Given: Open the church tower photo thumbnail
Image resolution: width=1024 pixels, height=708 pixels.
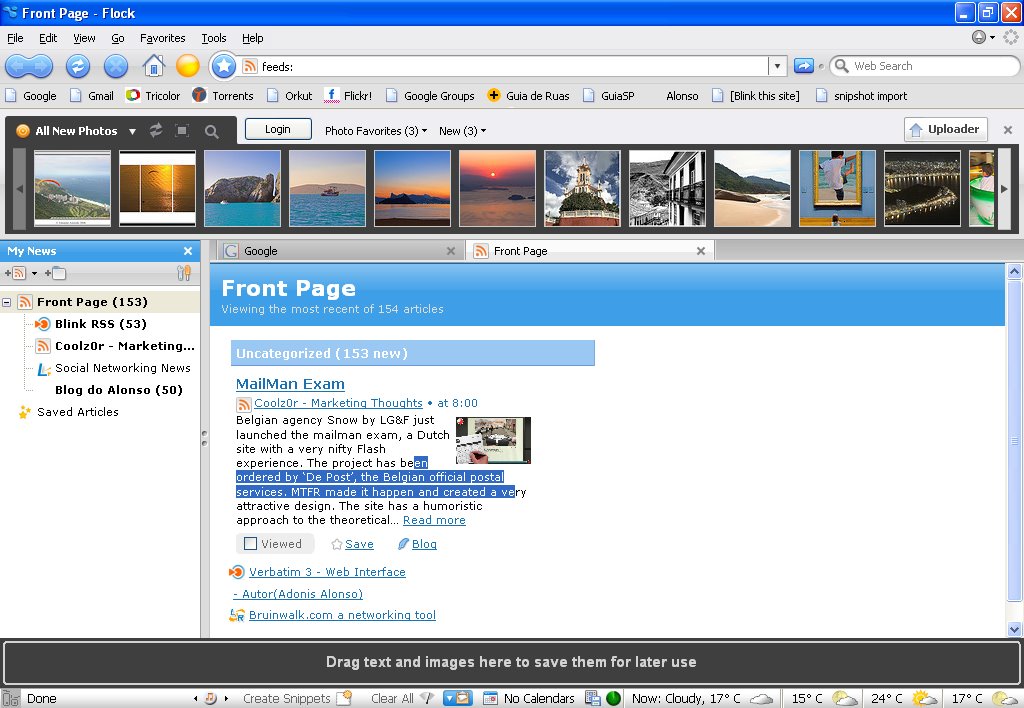Looking at the screenshot, I should (582, 188).
